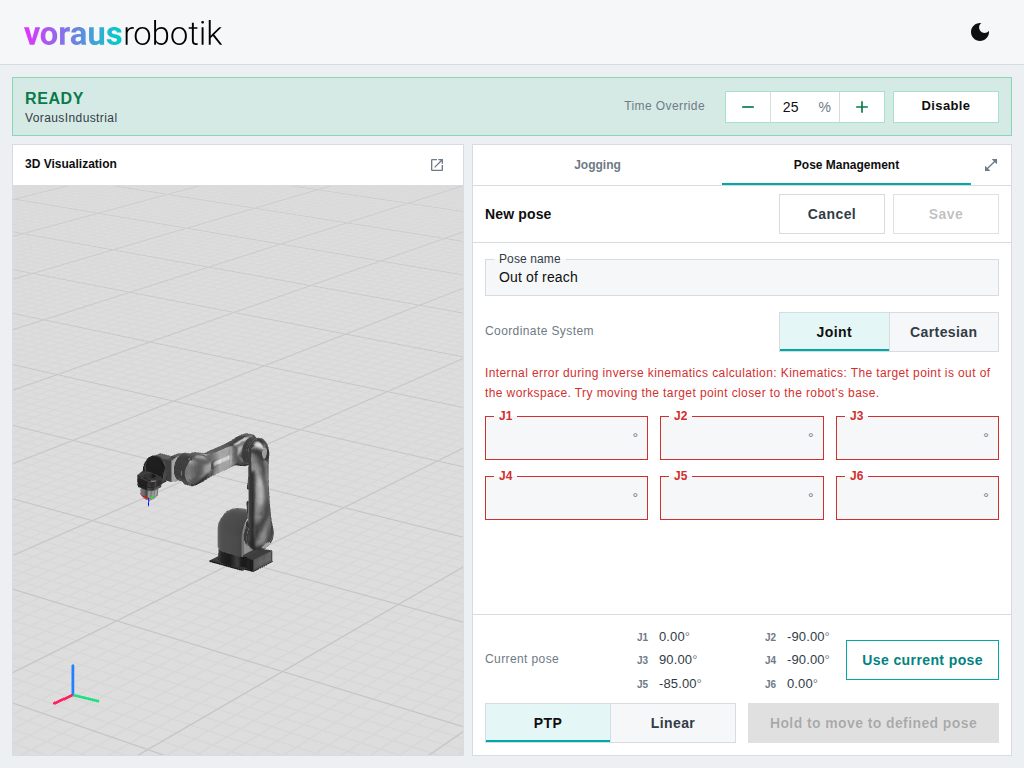Click the Time Override percent field

coord(805,107)
